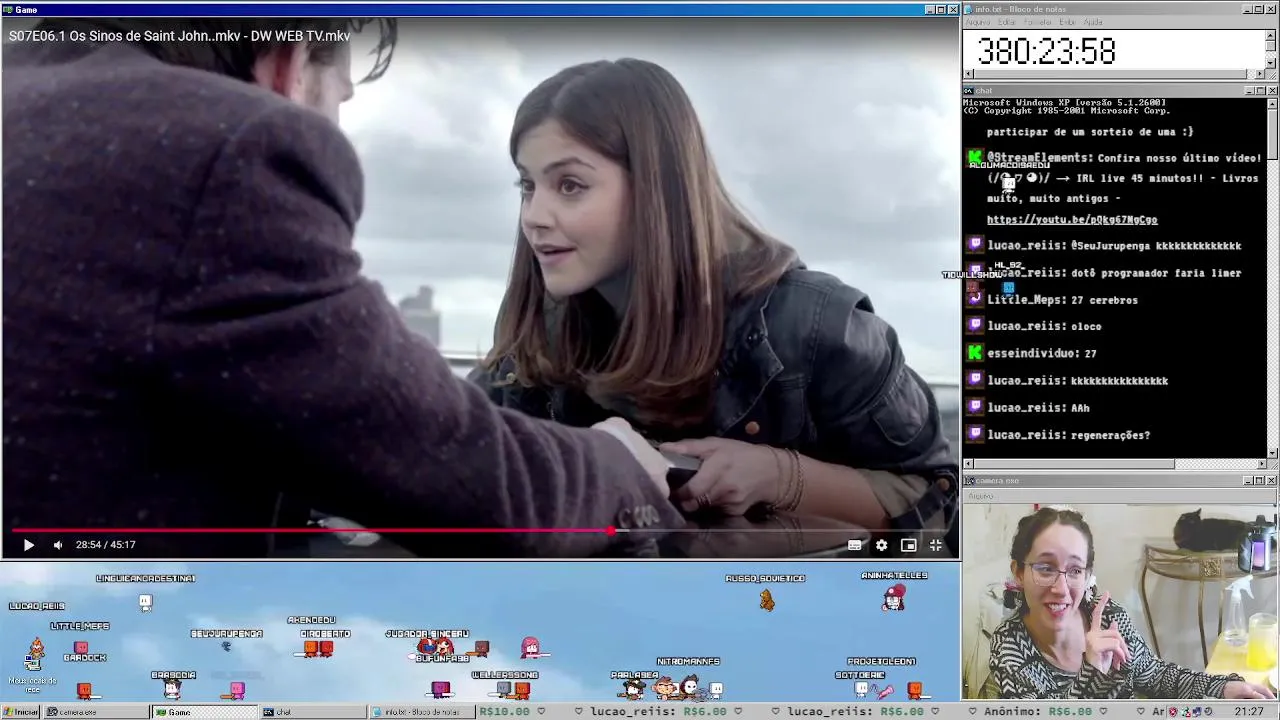This screenshot has height=720, width=1280.
Task: Click PARLASEA cowboy avatar
Action: coord(632,688)
